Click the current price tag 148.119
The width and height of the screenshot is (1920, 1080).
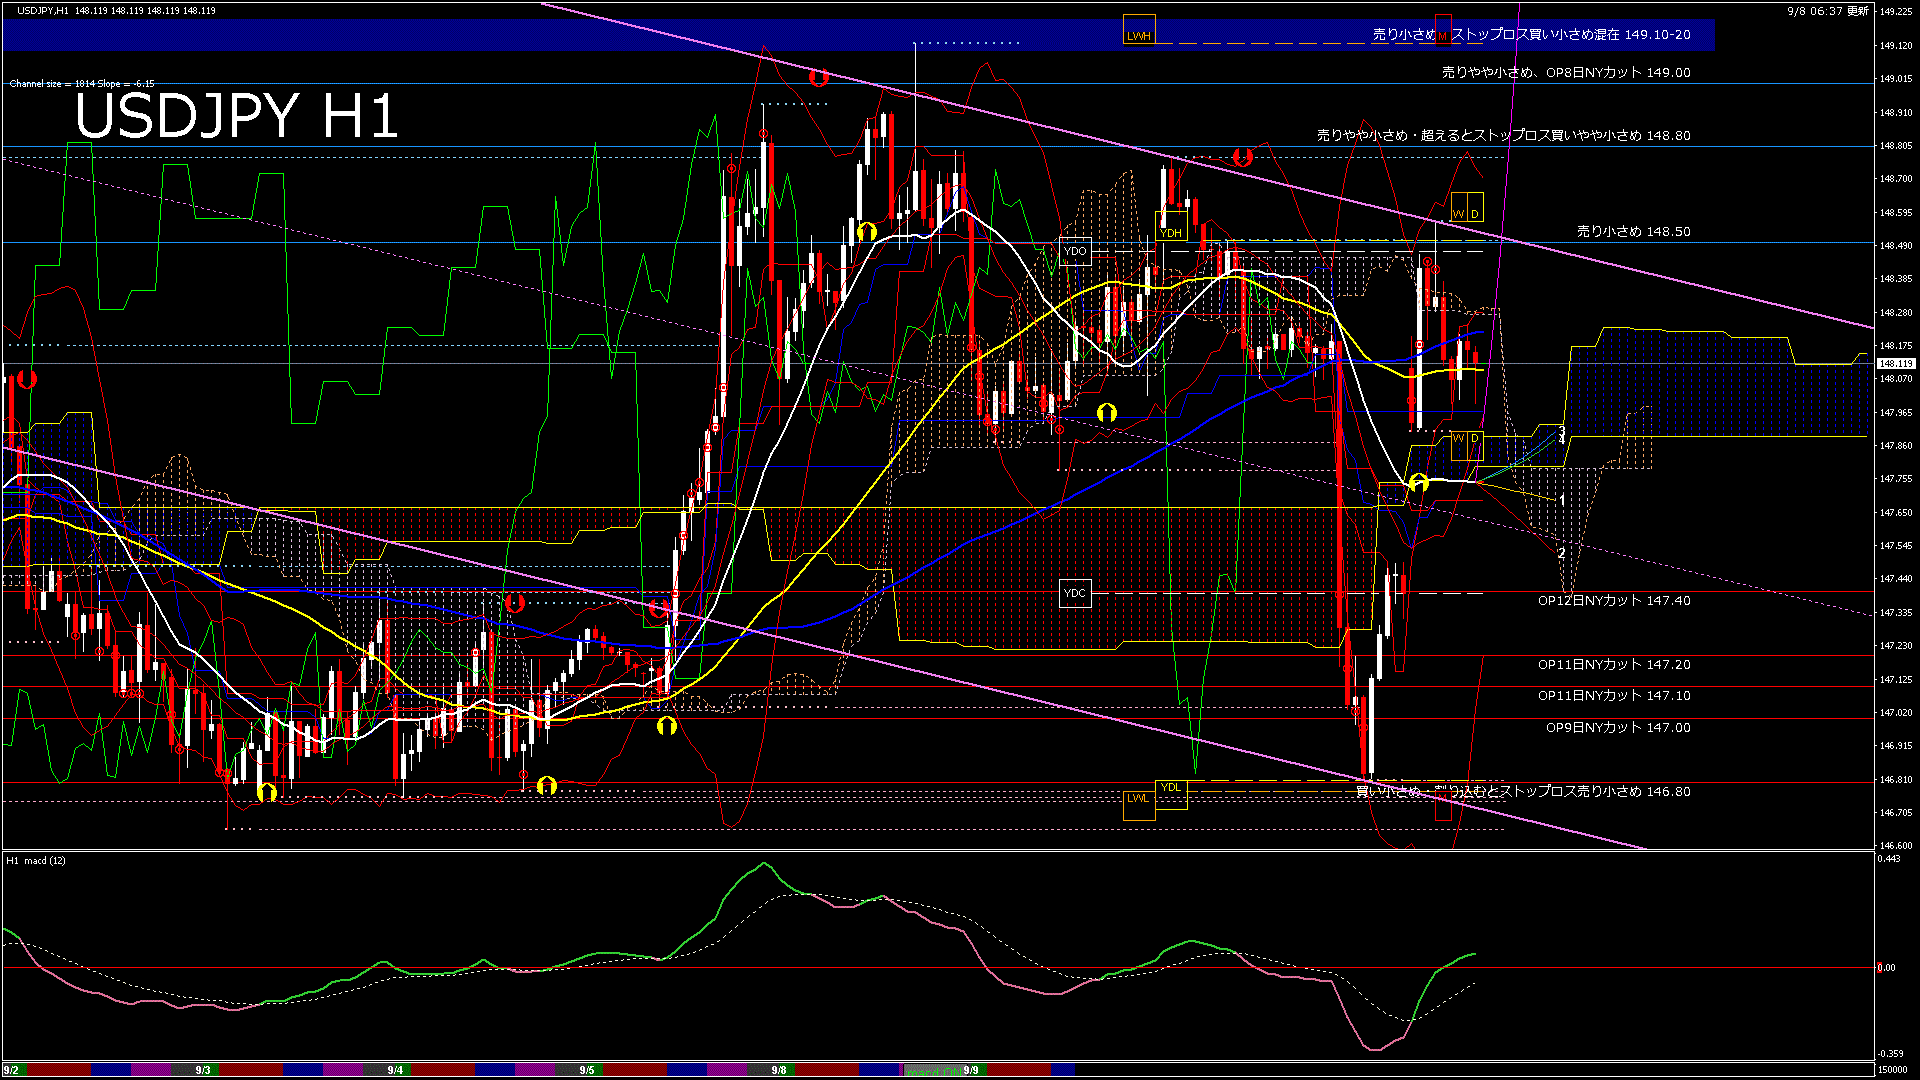click(1896, 364)
